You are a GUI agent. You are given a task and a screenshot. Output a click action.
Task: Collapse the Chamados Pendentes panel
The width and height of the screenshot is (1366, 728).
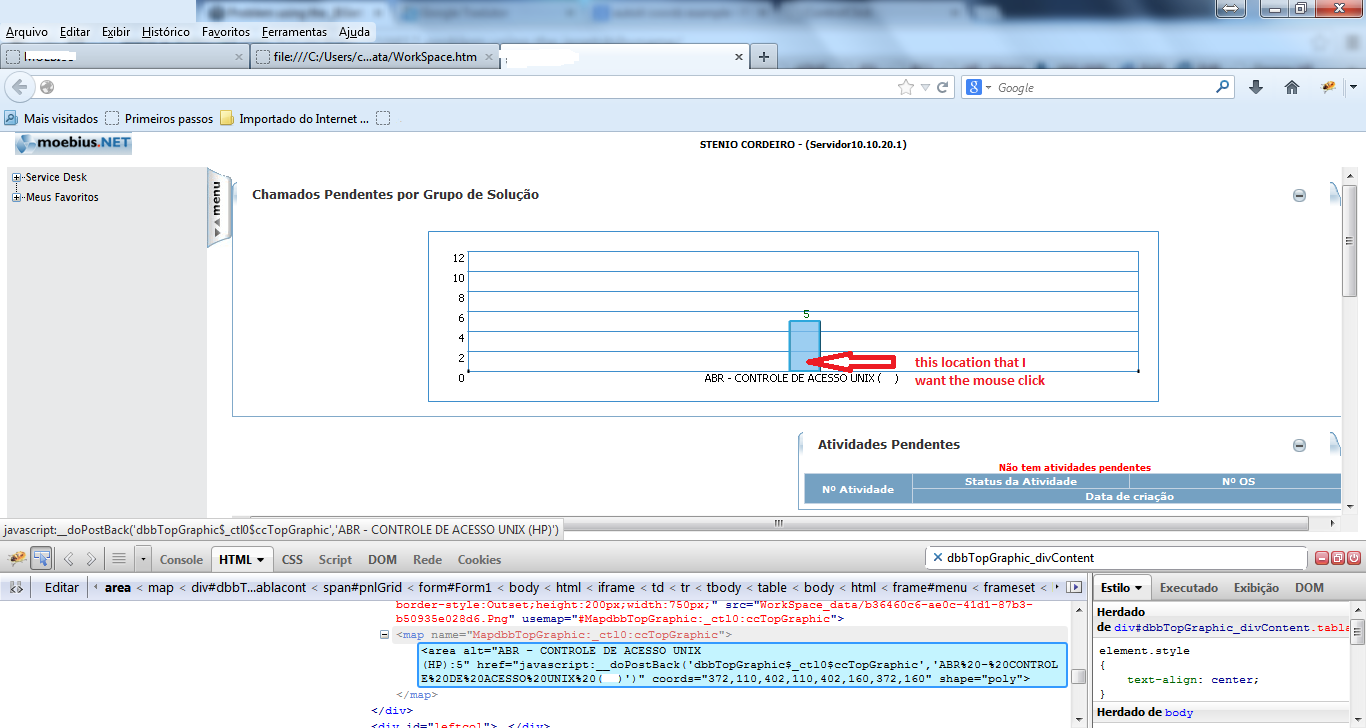tap(1299, 196)
